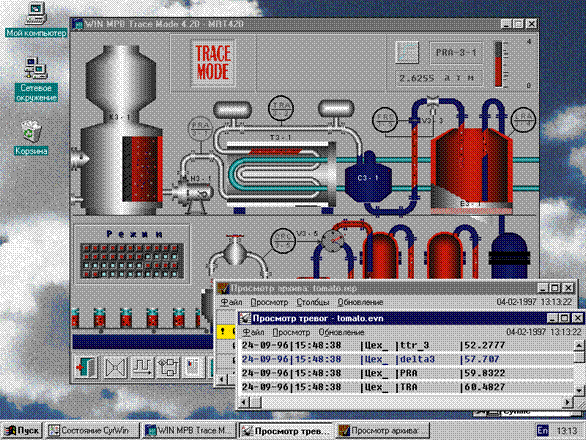The width and height of the screenshot is (586, 440).
Task: Select the blue separator vessel C3-1
Action: point(368,178)
